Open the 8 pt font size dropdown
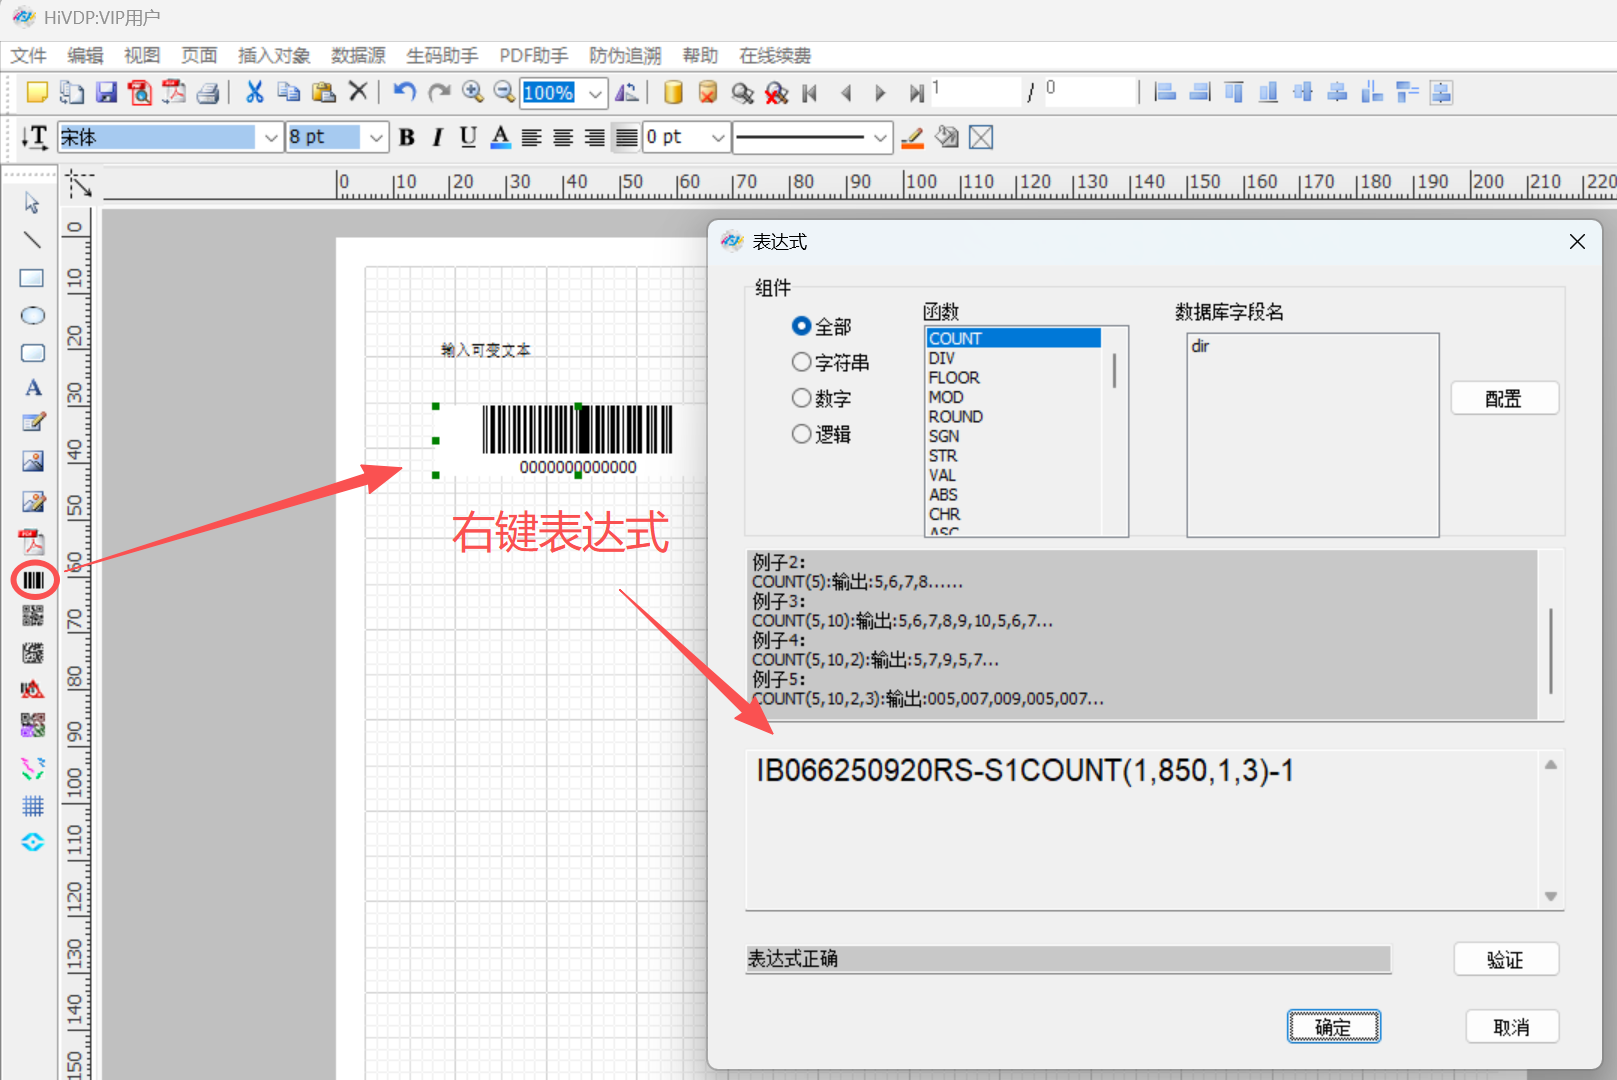The width and height of the screenshot is (1617, 1080). click(x=376, y=138)
